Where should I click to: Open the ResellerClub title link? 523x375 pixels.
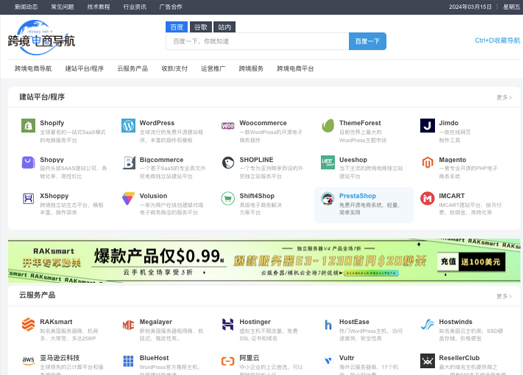click(459, 358)
